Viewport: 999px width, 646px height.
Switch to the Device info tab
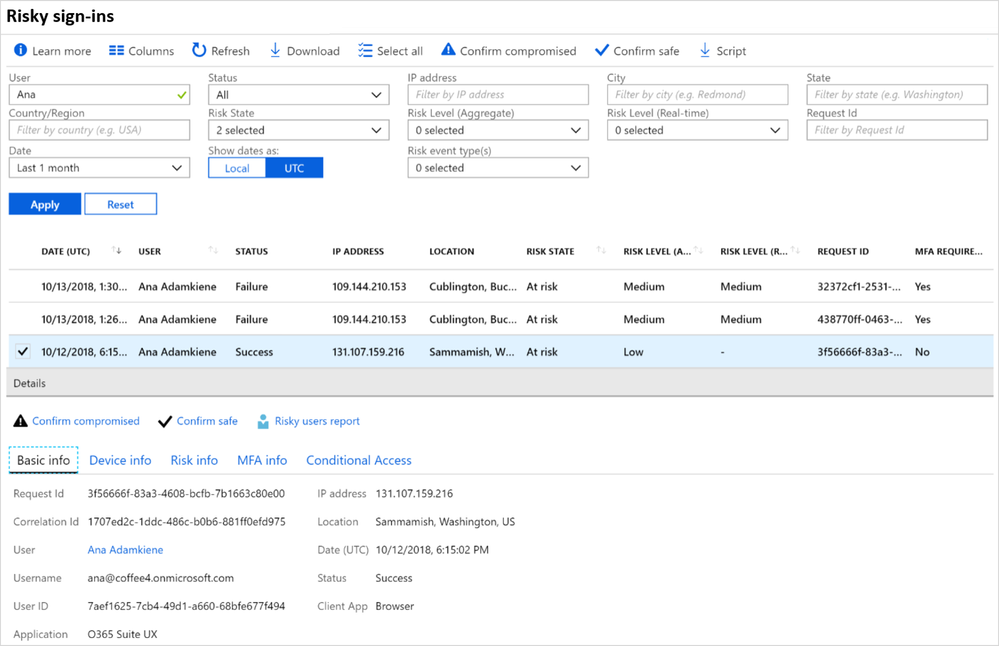coord(120,460)
